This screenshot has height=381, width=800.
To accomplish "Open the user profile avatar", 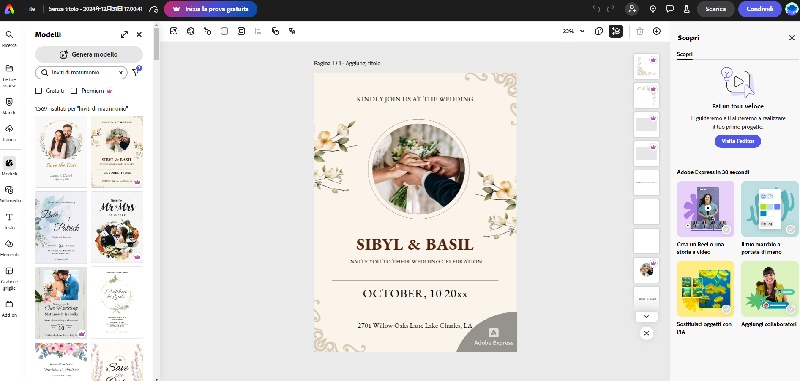I will 792,9.
